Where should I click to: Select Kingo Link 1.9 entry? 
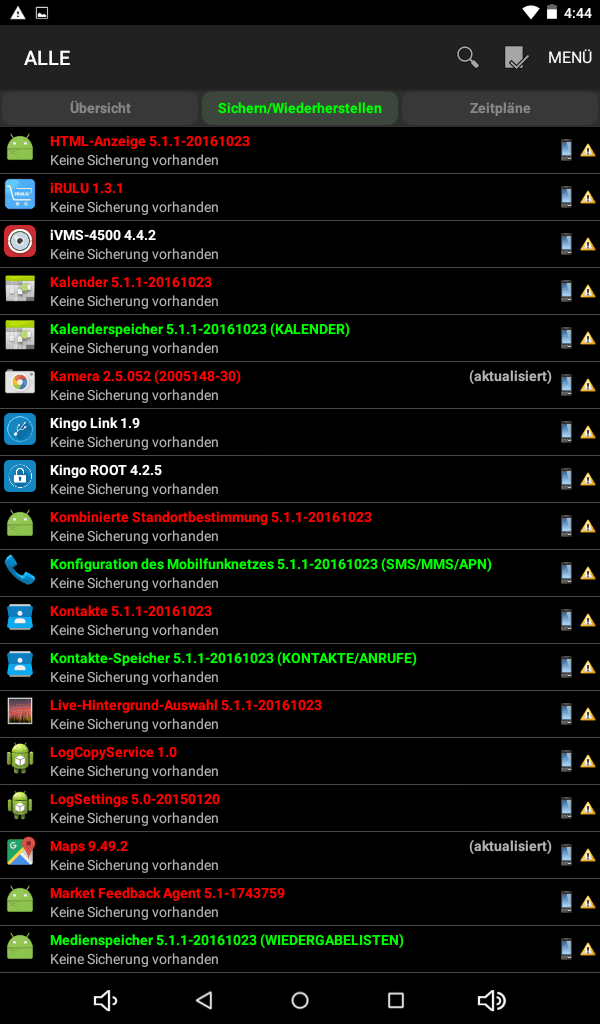(300, 432)
